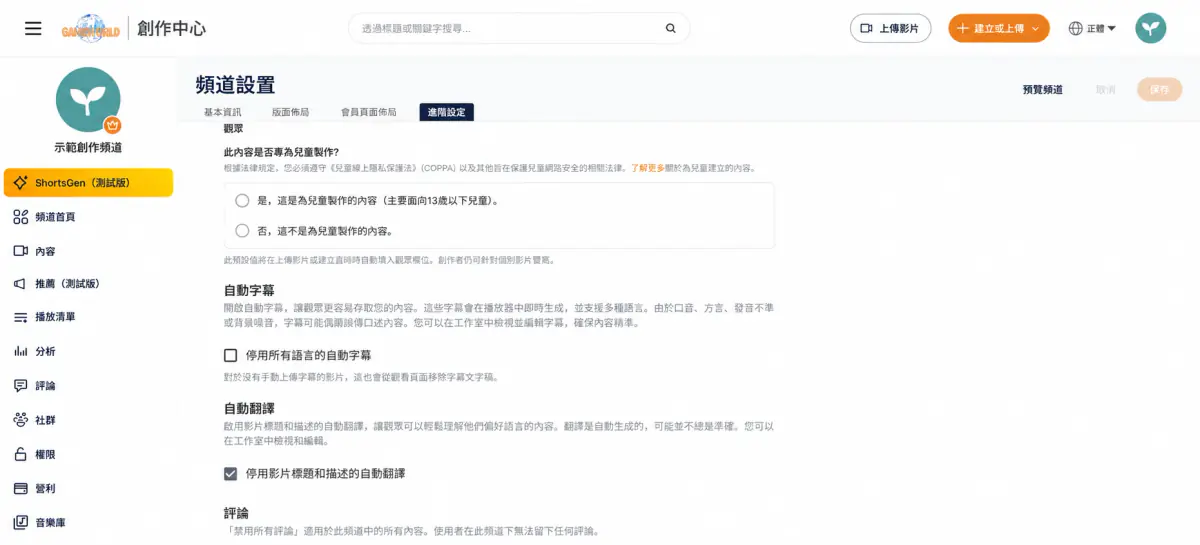This screenshot has width=1200, height=545.
Task: Open the profile avatar in the header
Action: [1150, 28]
